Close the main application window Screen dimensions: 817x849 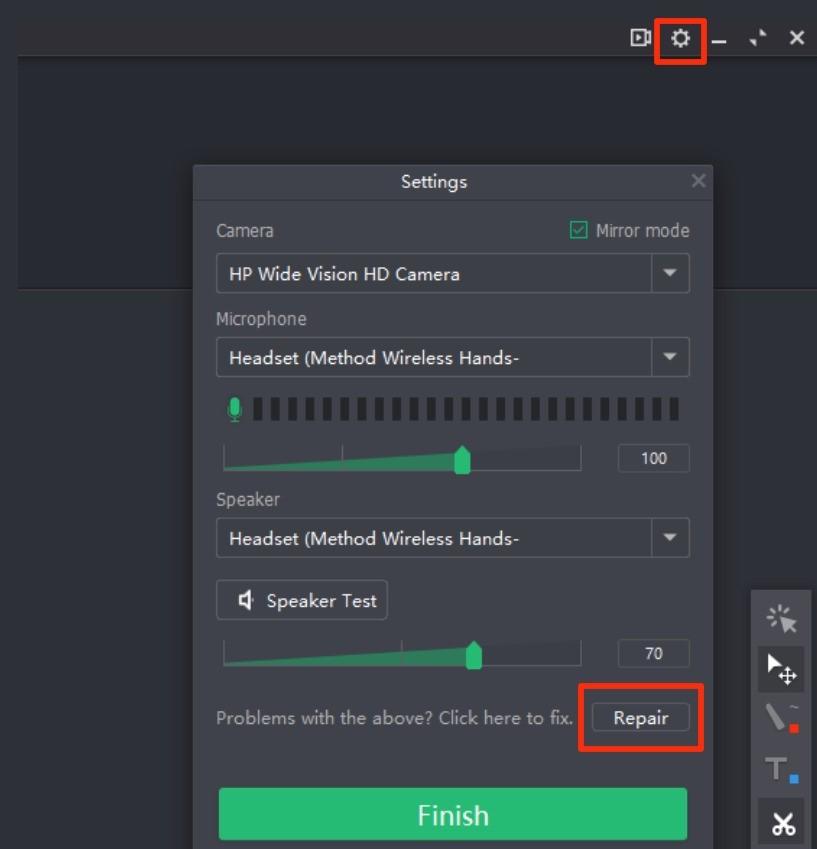pos(796,38)
